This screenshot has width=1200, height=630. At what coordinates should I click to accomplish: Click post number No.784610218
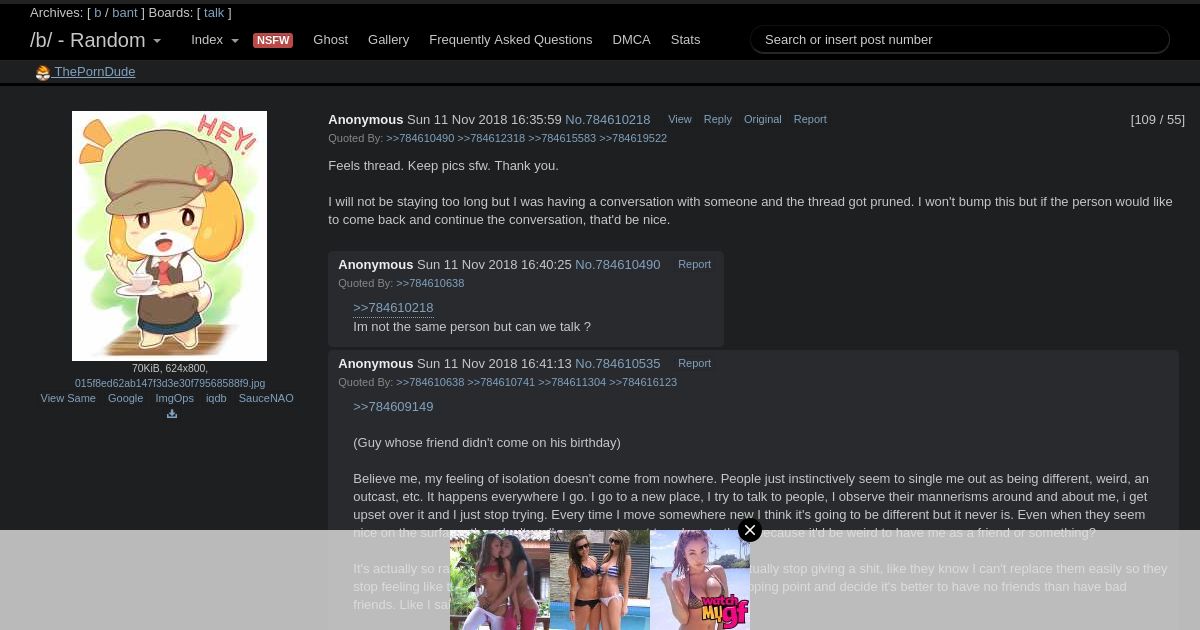coord(607,119)
